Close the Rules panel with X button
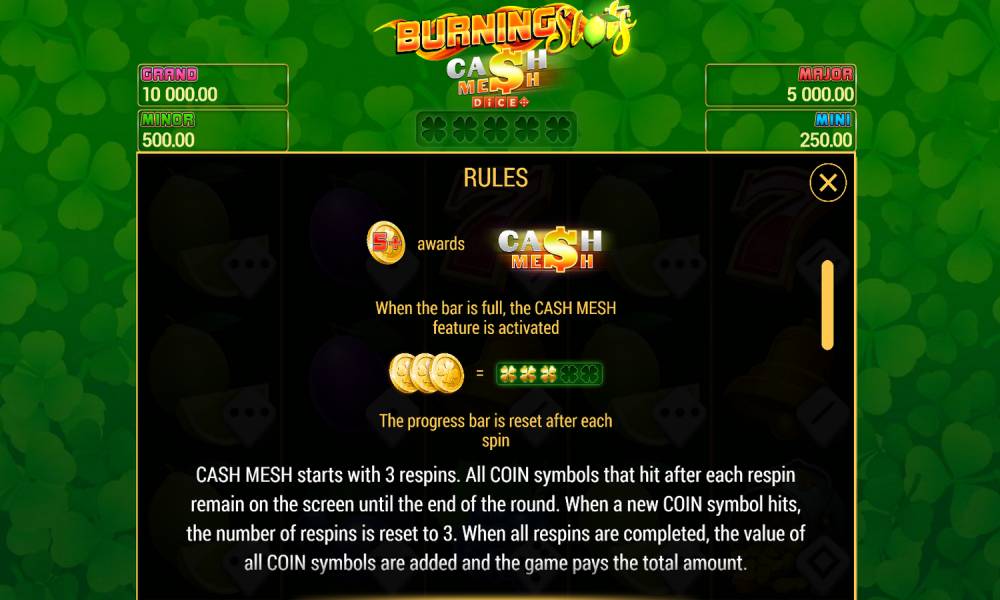This screenshot has height=600, width=1000. coord(828,183)
